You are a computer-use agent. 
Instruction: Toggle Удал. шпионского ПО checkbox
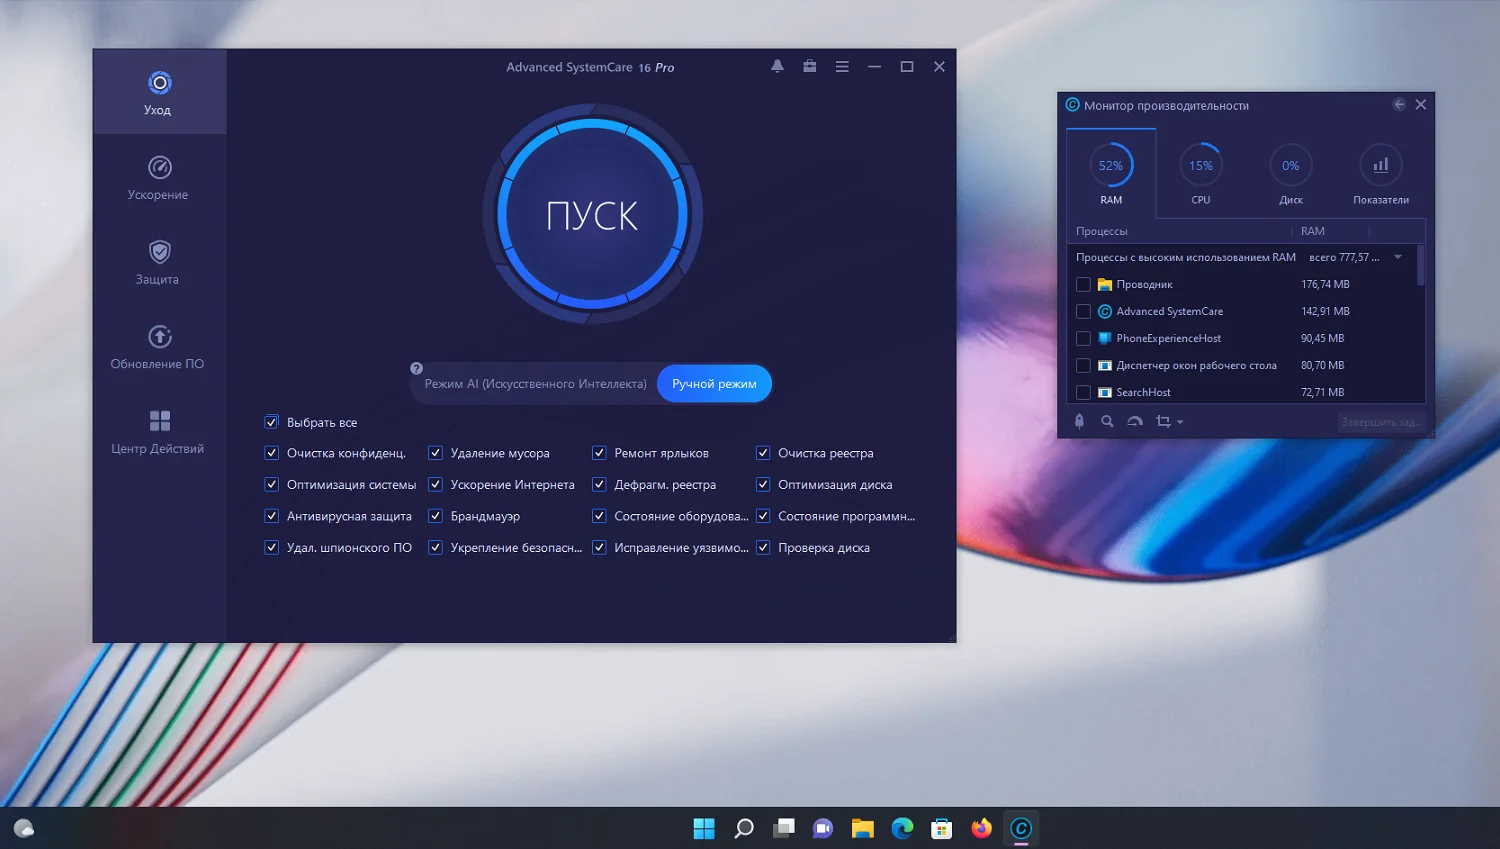[271, 548]
